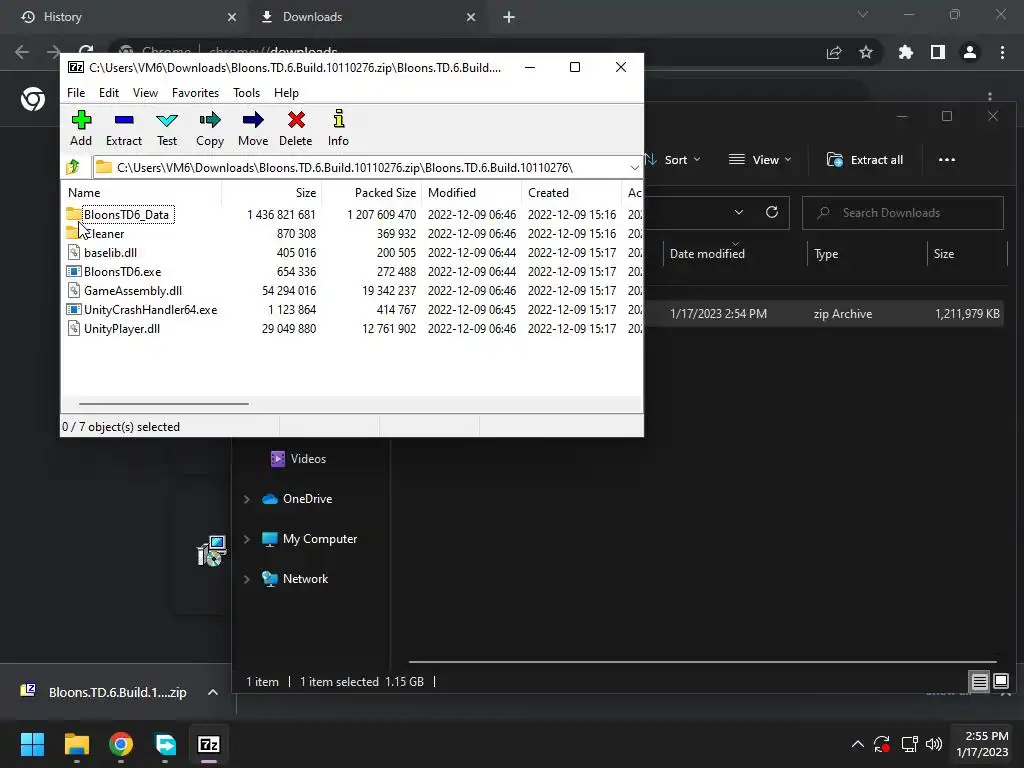Open the Chrome three-dot menu
The width and height of the screenshot is (1024, 768).
pos(1002,52)
